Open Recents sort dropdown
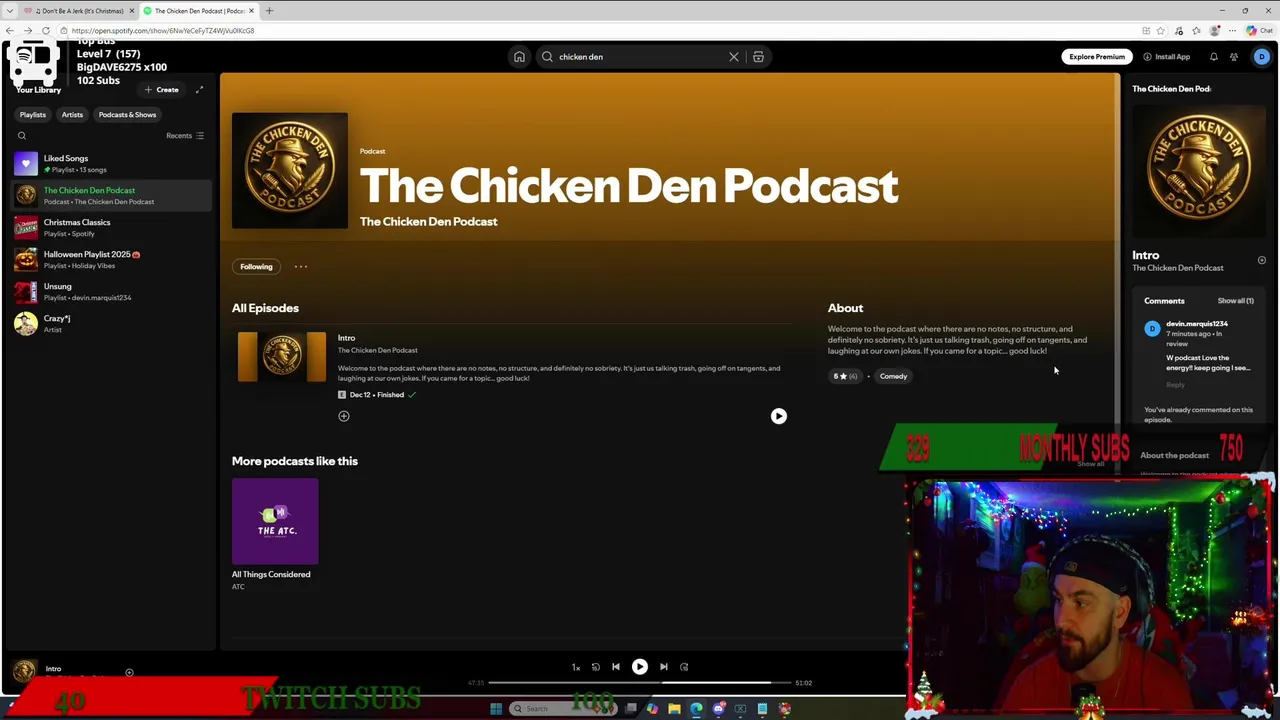Image resolution: width=1280 pixels, height=720 pixels. tap(185, 136)
